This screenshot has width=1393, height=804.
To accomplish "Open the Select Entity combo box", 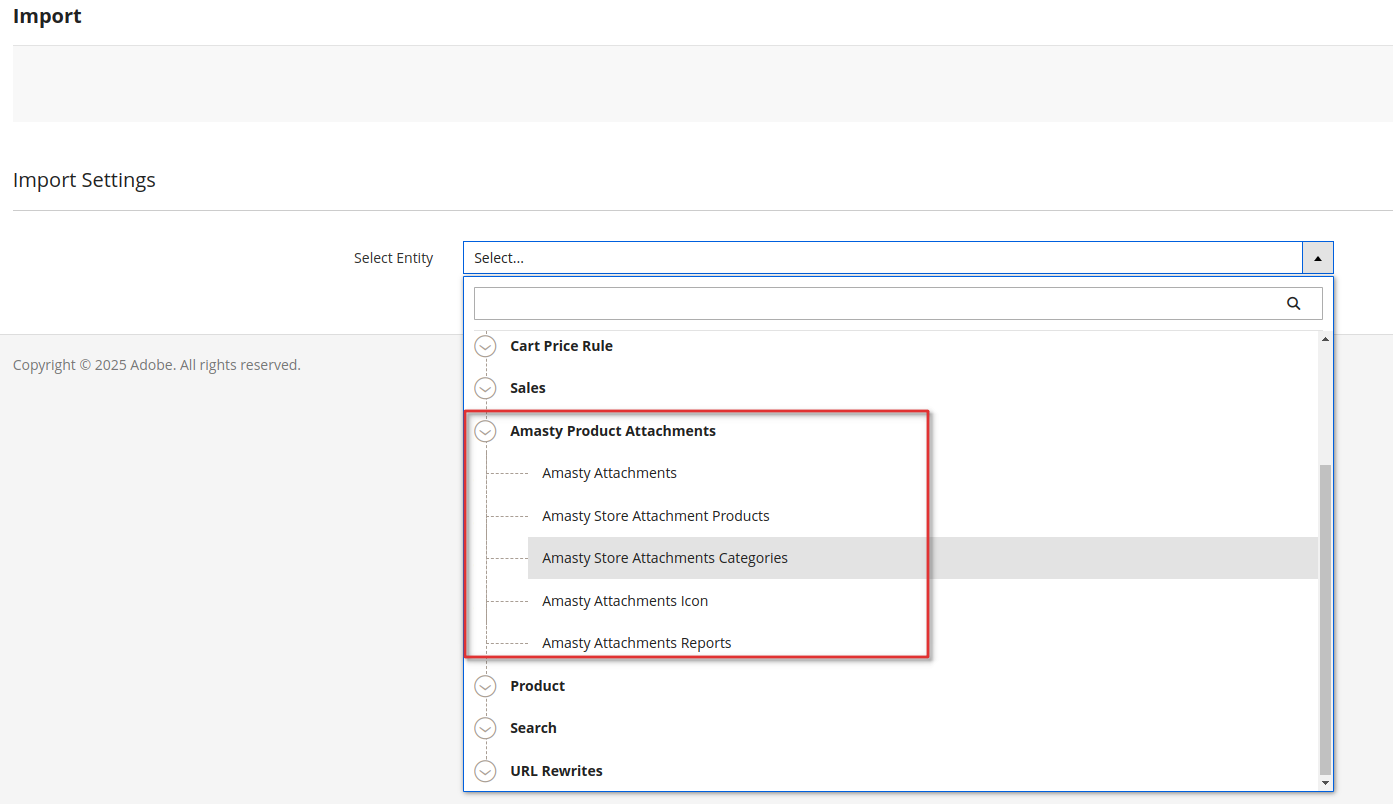I will tap(898, 258).
